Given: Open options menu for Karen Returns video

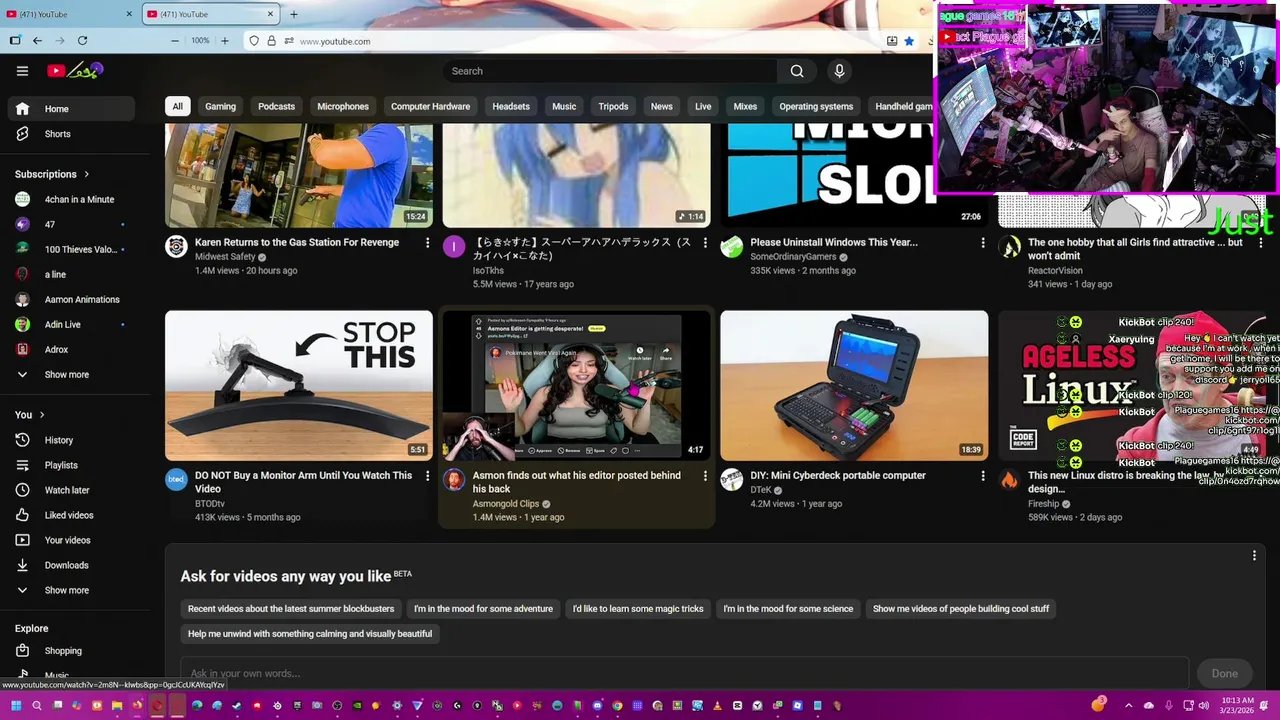Looking at the screenshot, I should [427, 243].
